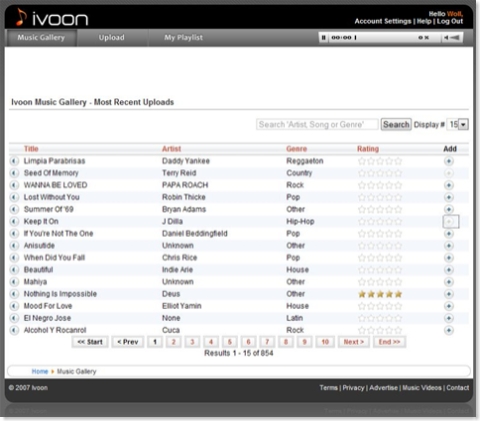Add Summer Of '69 to playlist
480x421 pixels.
(x=449, y=209)
